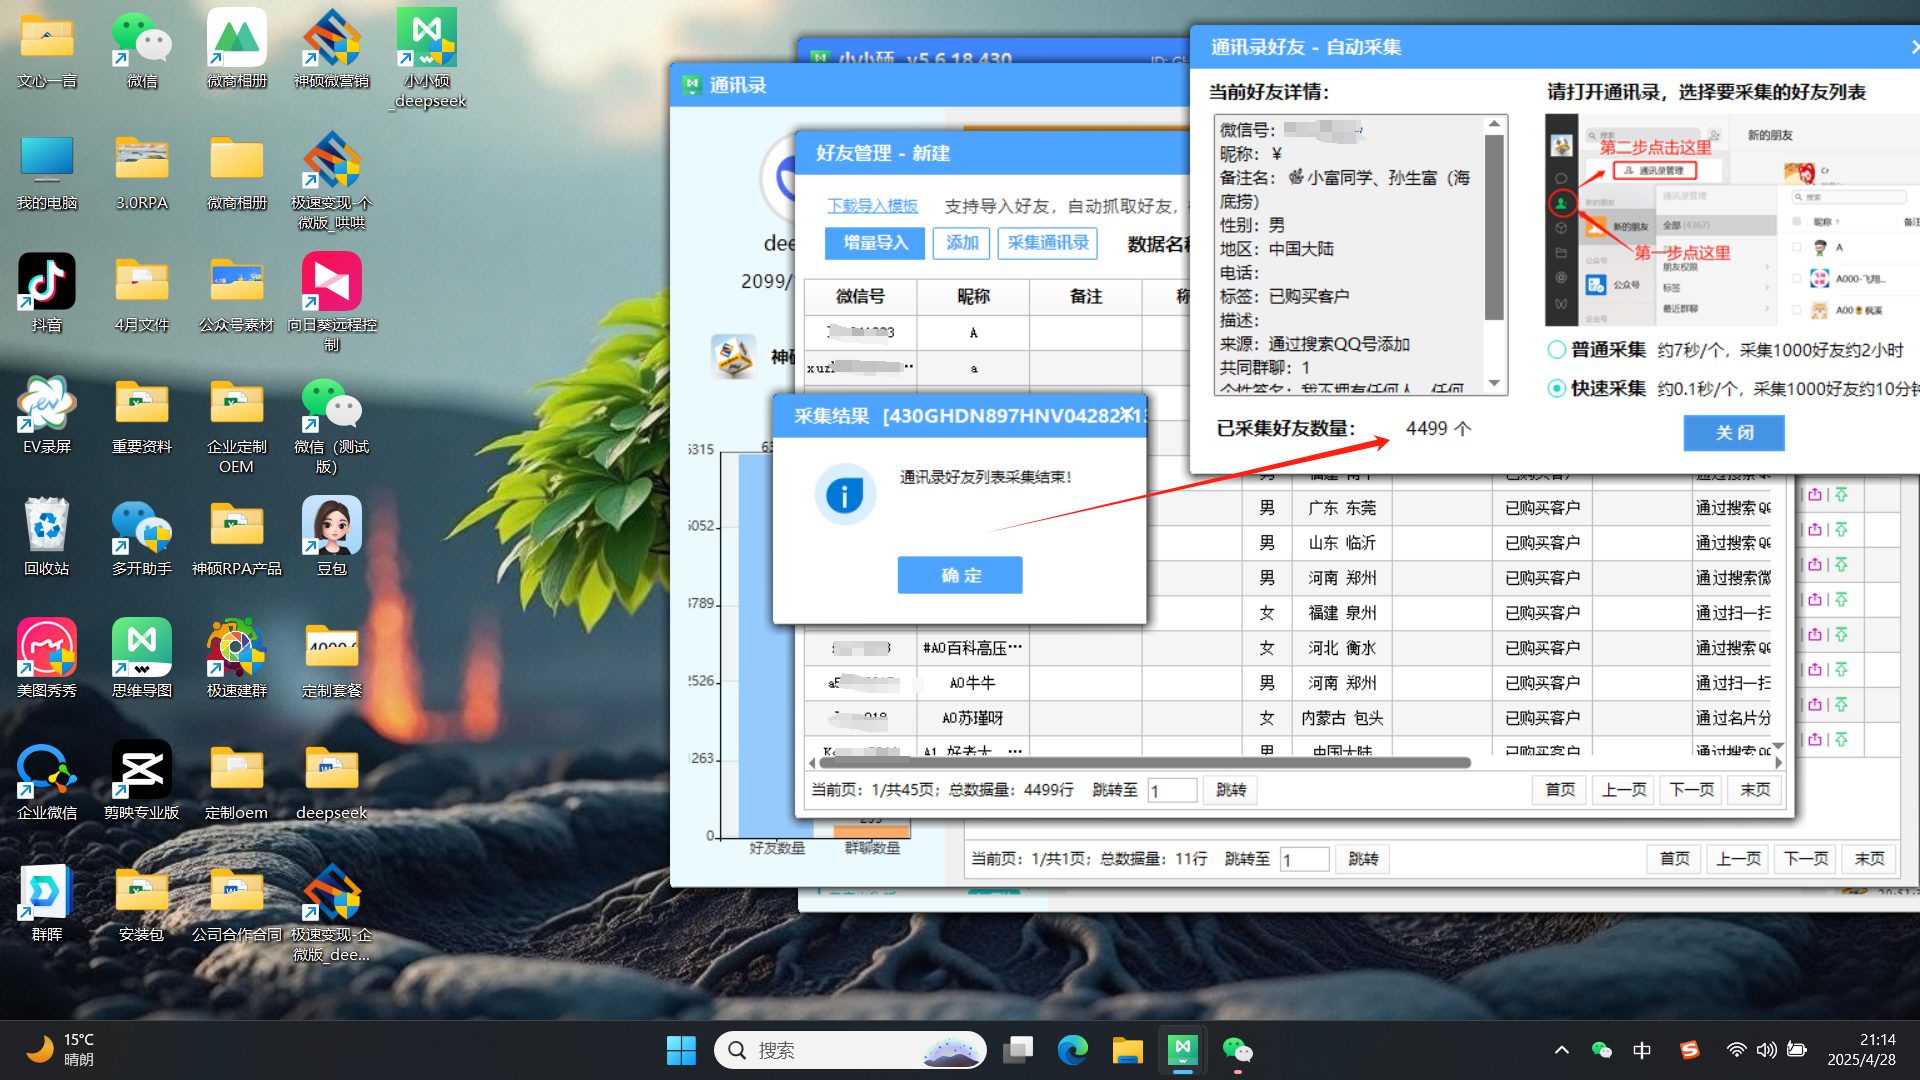Open the 4月文件 folder

pos(141,294)
